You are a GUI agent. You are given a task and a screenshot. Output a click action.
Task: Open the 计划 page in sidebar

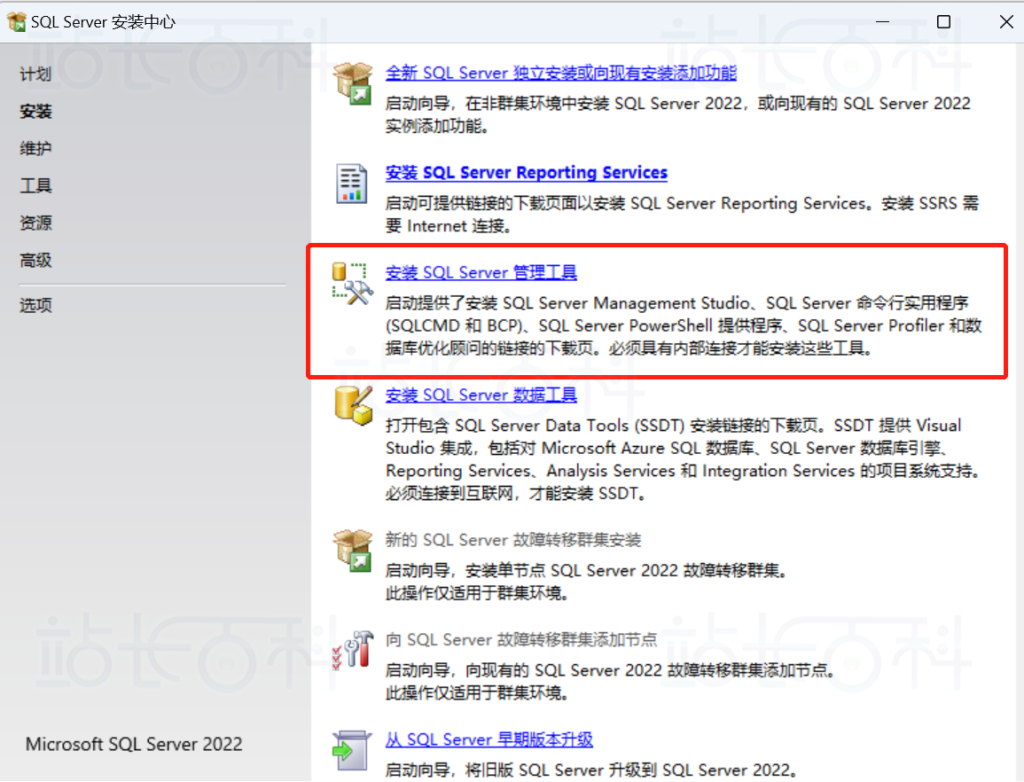point(35,74)
